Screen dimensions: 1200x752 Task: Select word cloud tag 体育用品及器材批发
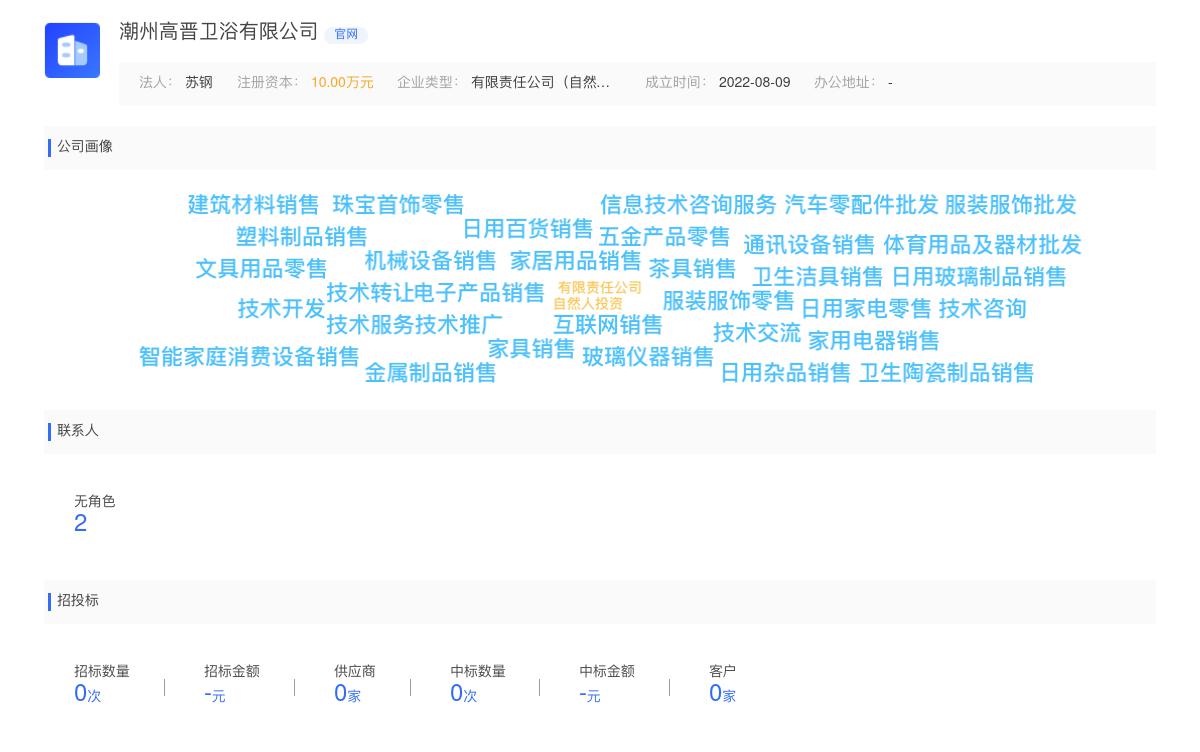982,245
